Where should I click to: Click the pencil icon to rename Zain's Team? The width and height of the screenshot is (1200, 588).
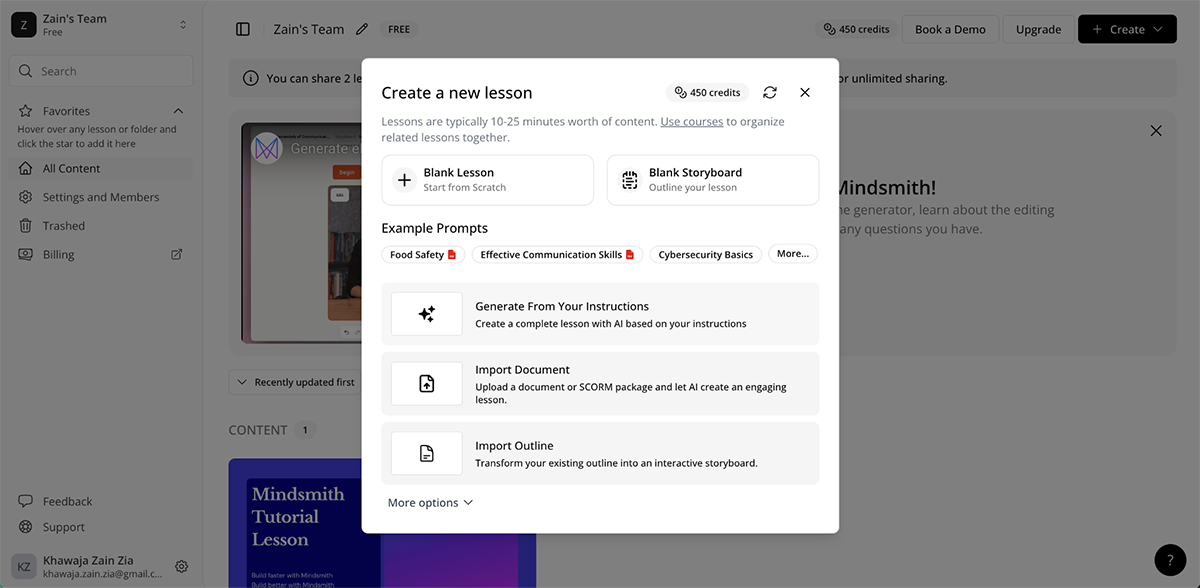(x=362, y=29)
